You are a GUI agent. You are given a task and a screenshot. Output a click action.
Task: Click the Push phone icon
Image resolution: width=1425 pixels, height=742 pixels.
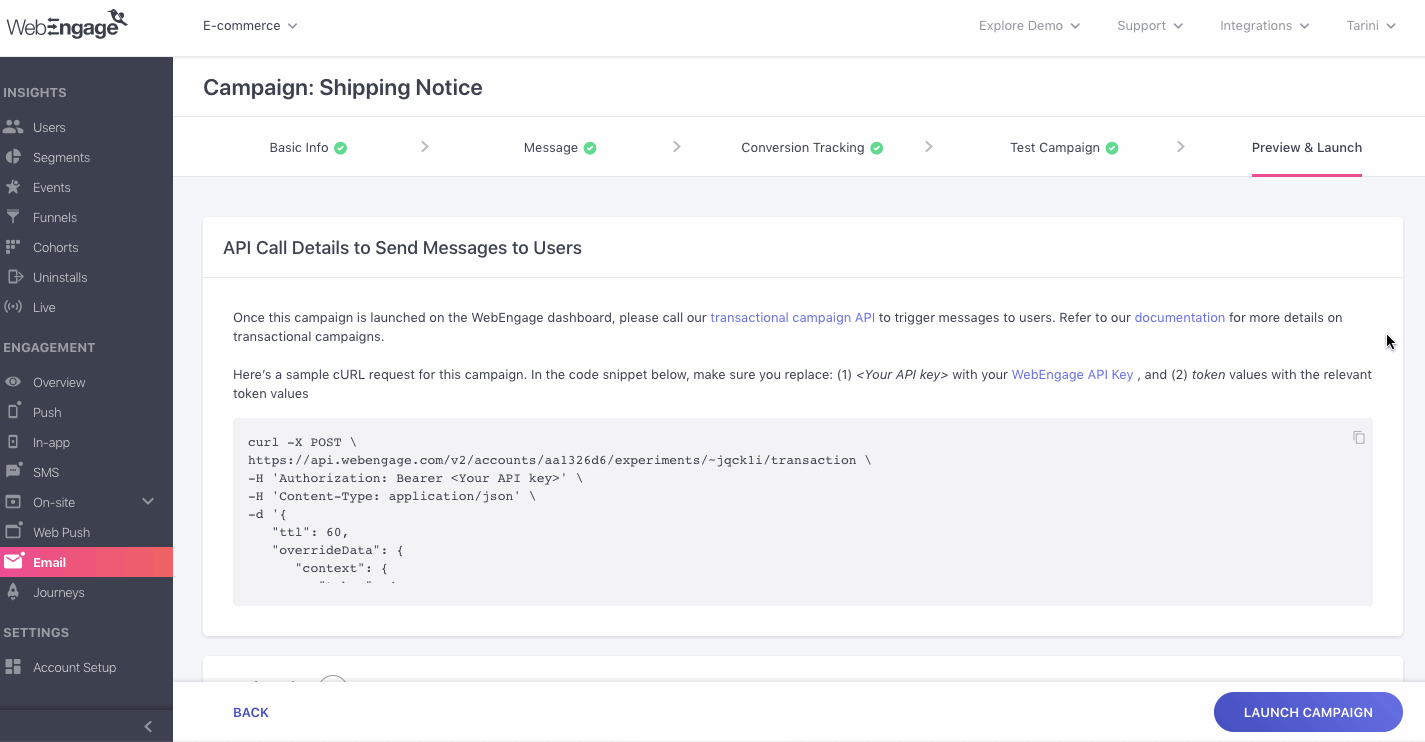pyautogui.click(x=13, y=411)
